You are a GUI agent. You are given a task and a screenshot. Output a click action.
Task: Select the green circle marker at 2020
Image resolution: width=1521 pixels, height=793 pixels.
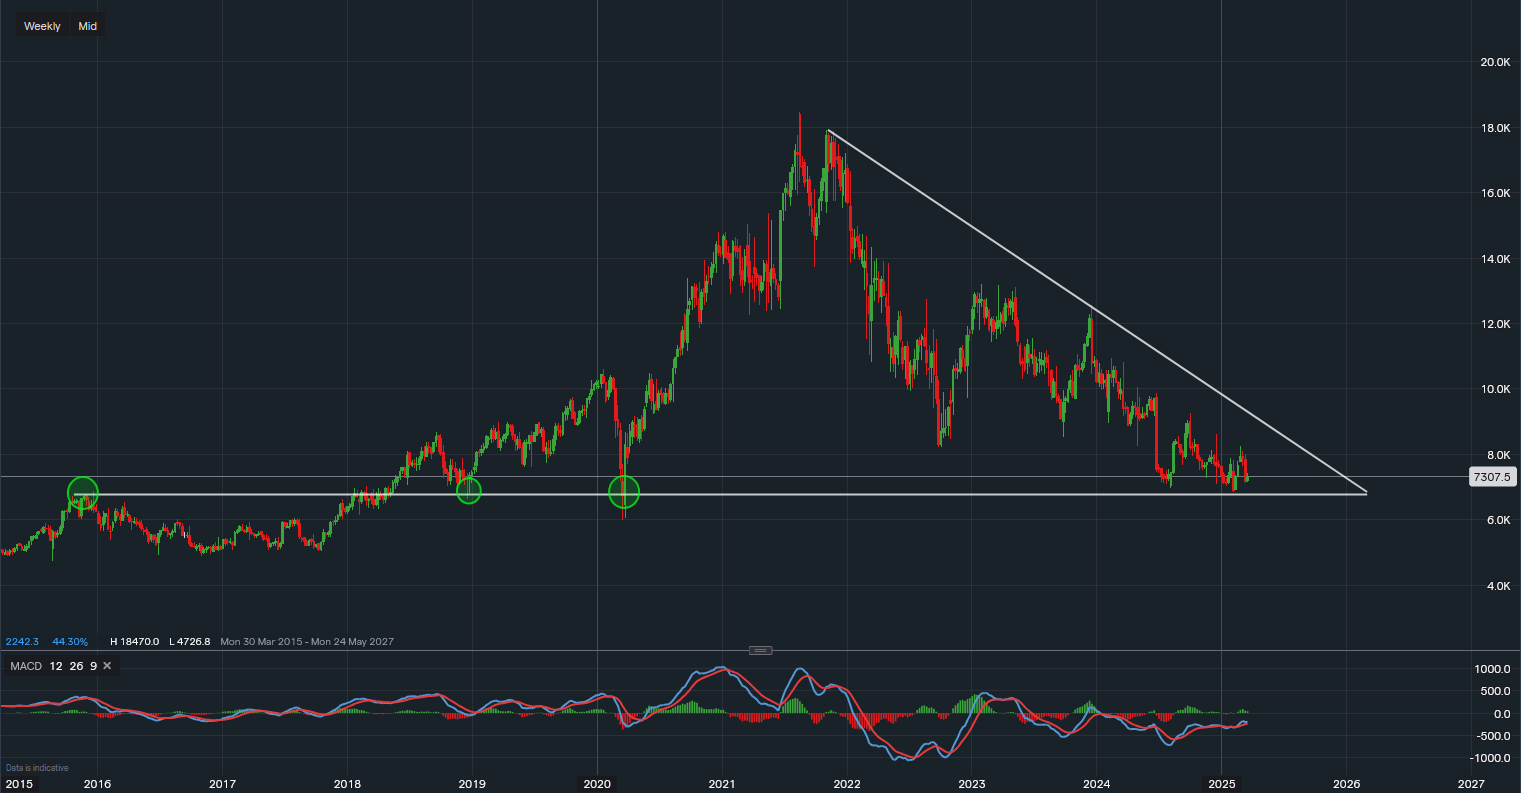(x=624, y=491)
